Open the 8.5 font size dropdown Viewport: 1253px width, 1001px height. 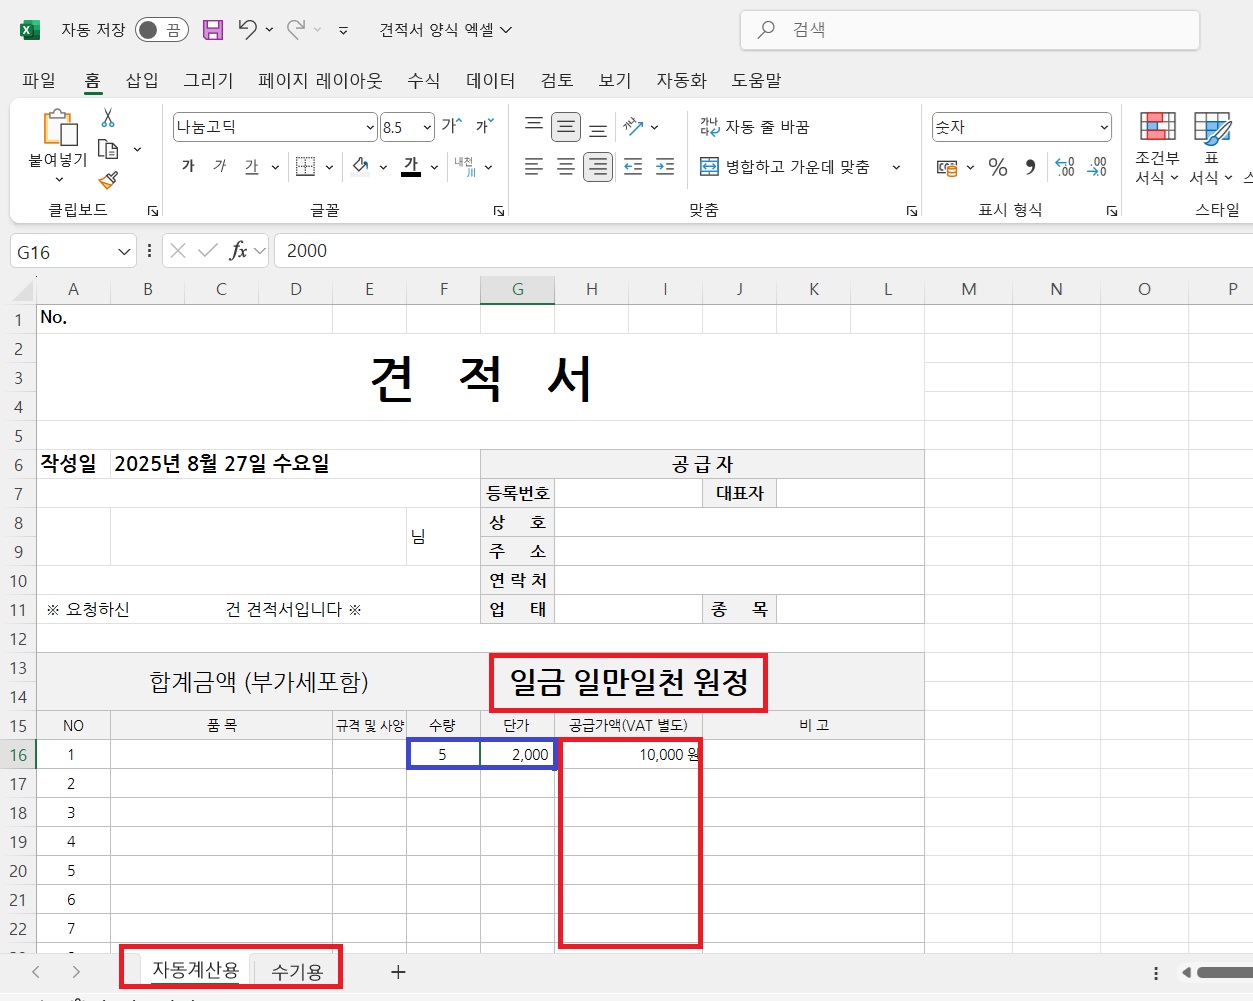pyautogui.click(x=427, y=127)
